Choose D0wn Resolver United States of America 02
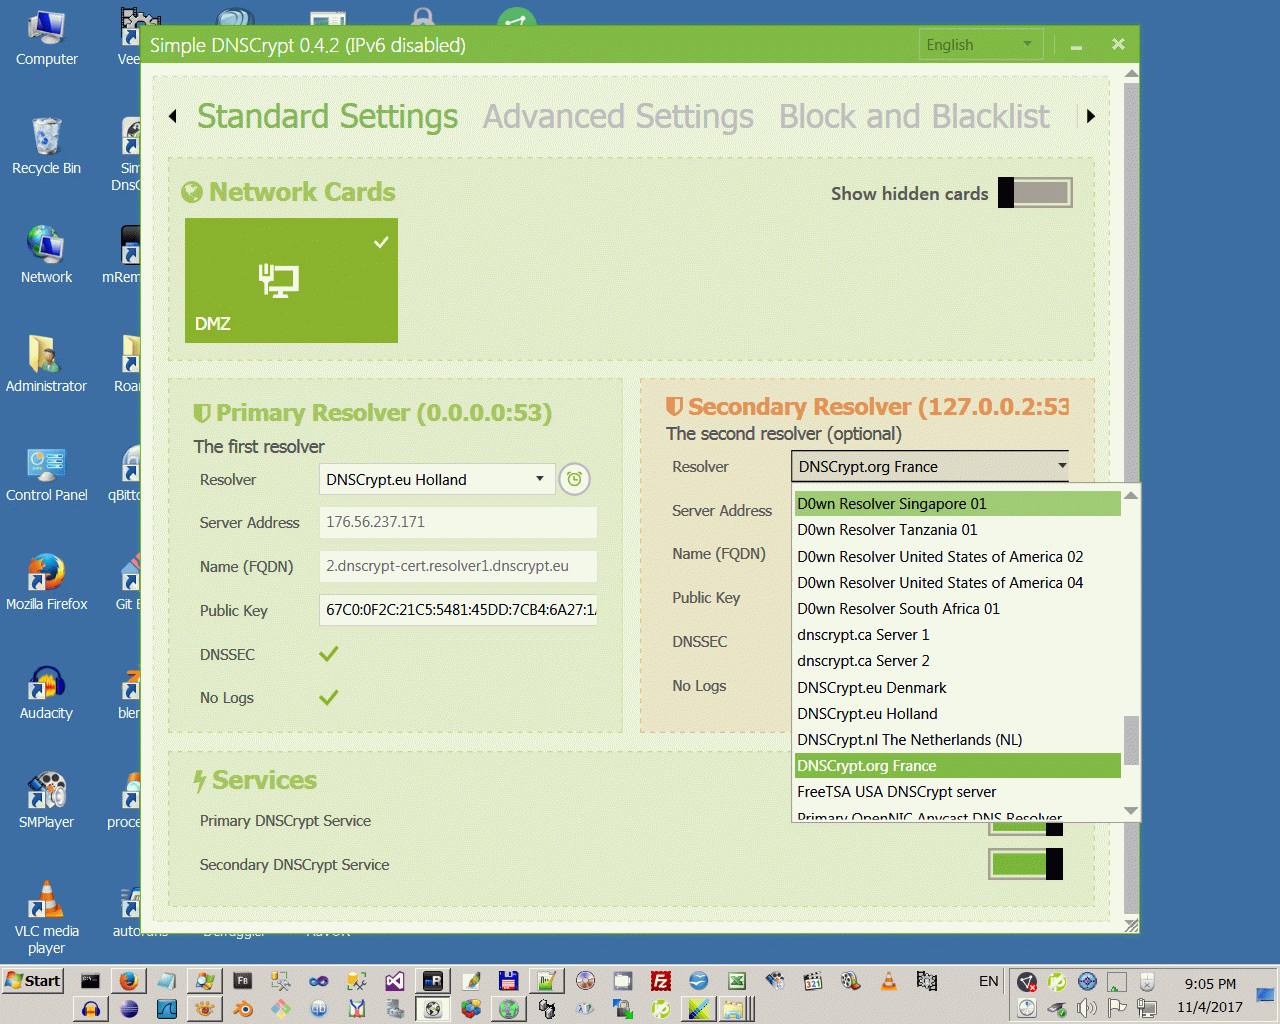The height and width of the screenshot is (1024, 1280). [x=957, y=557]
